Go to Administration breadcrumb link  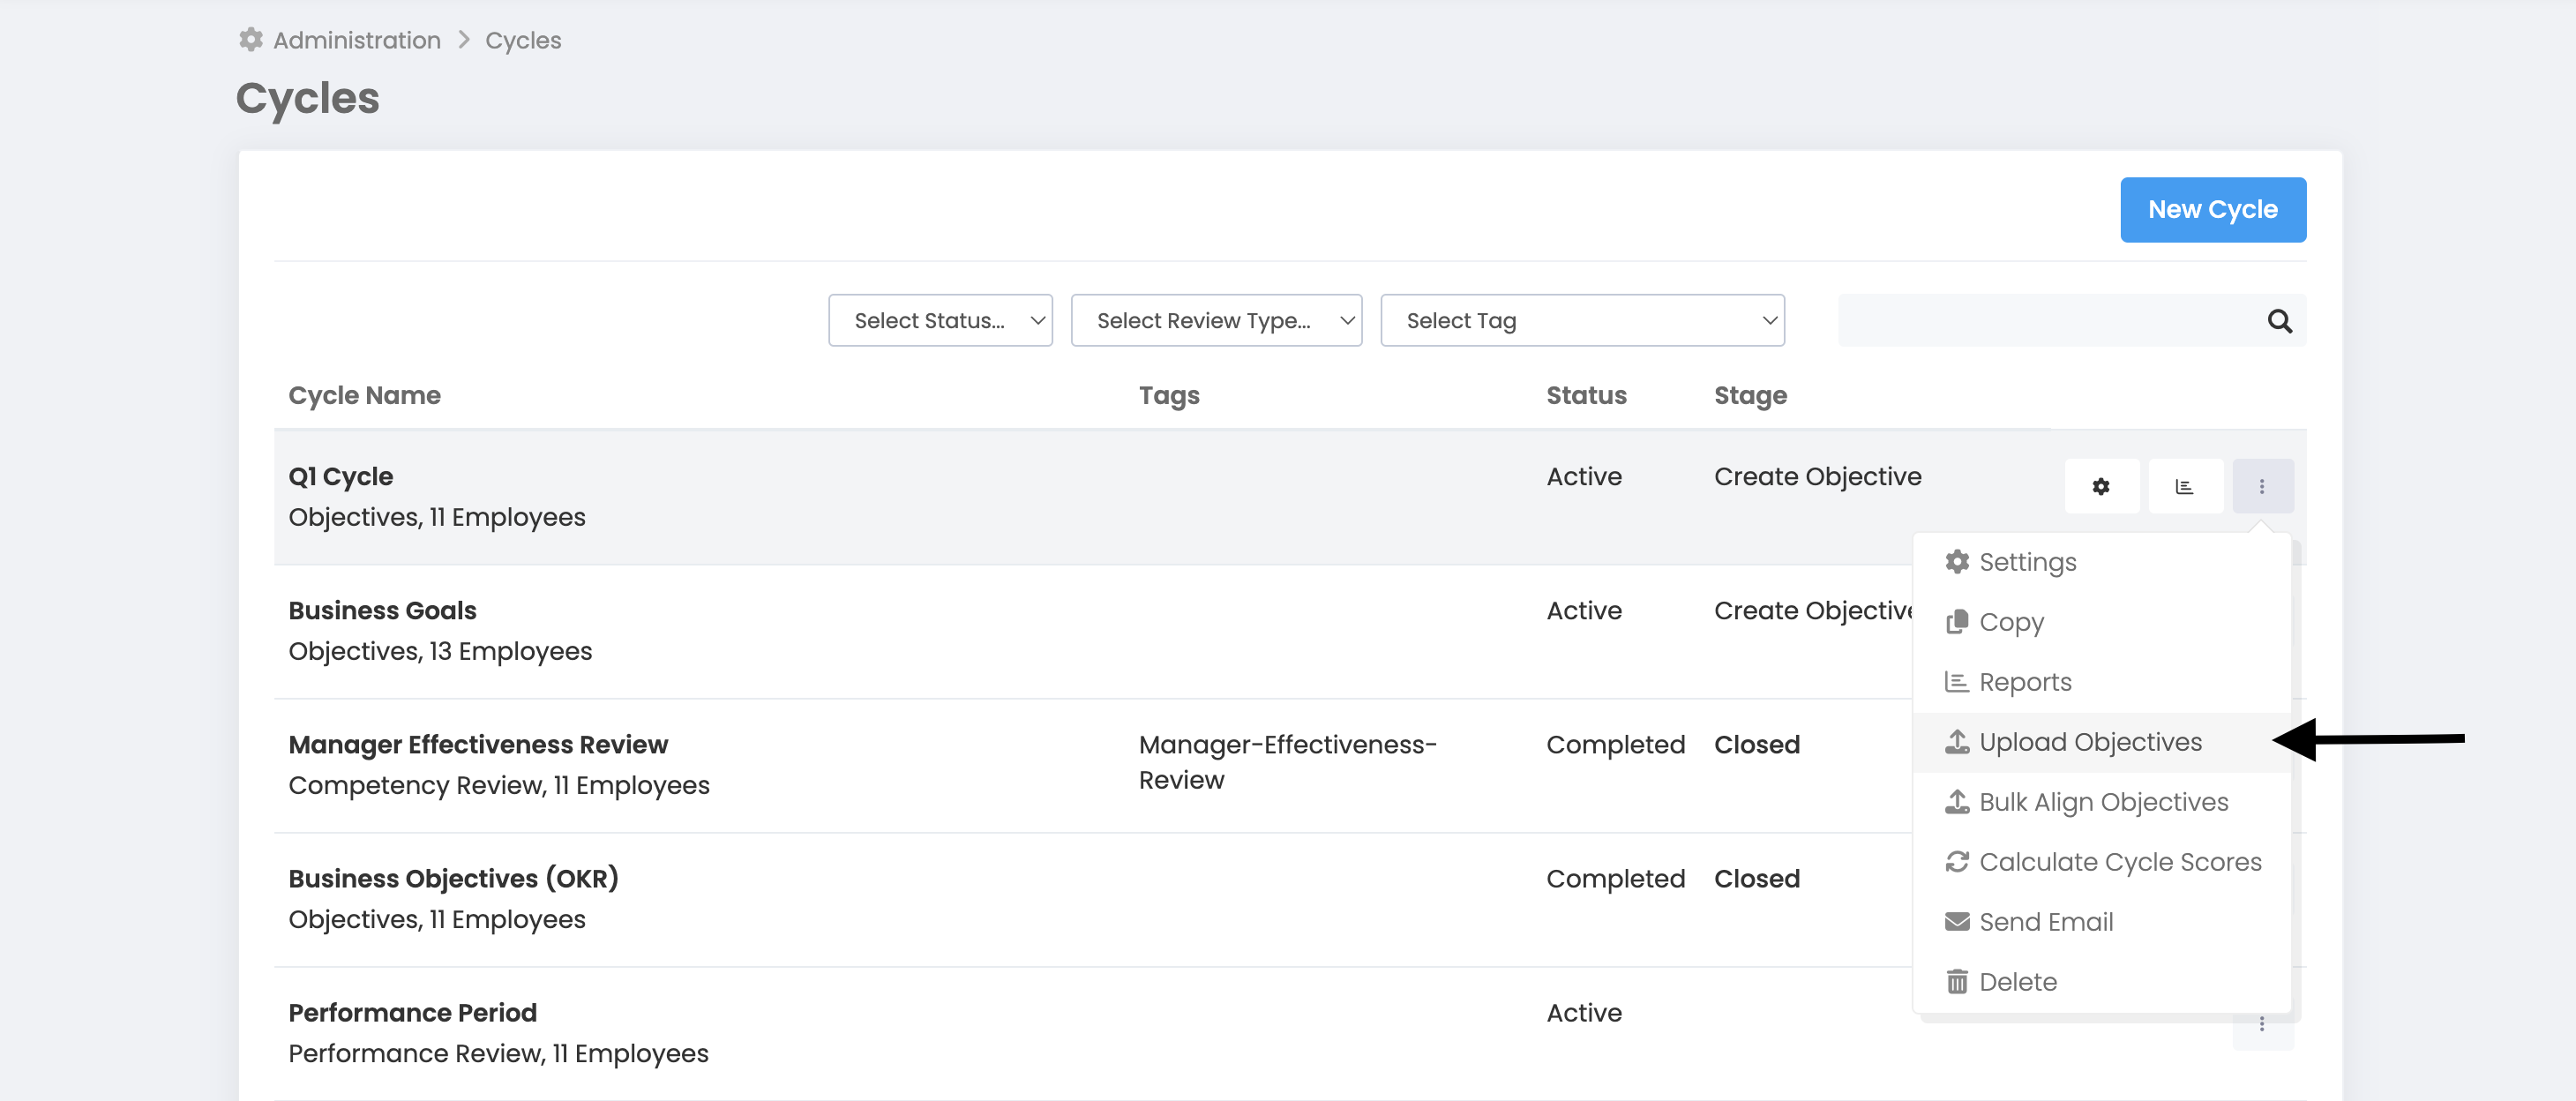coord(357,40)
